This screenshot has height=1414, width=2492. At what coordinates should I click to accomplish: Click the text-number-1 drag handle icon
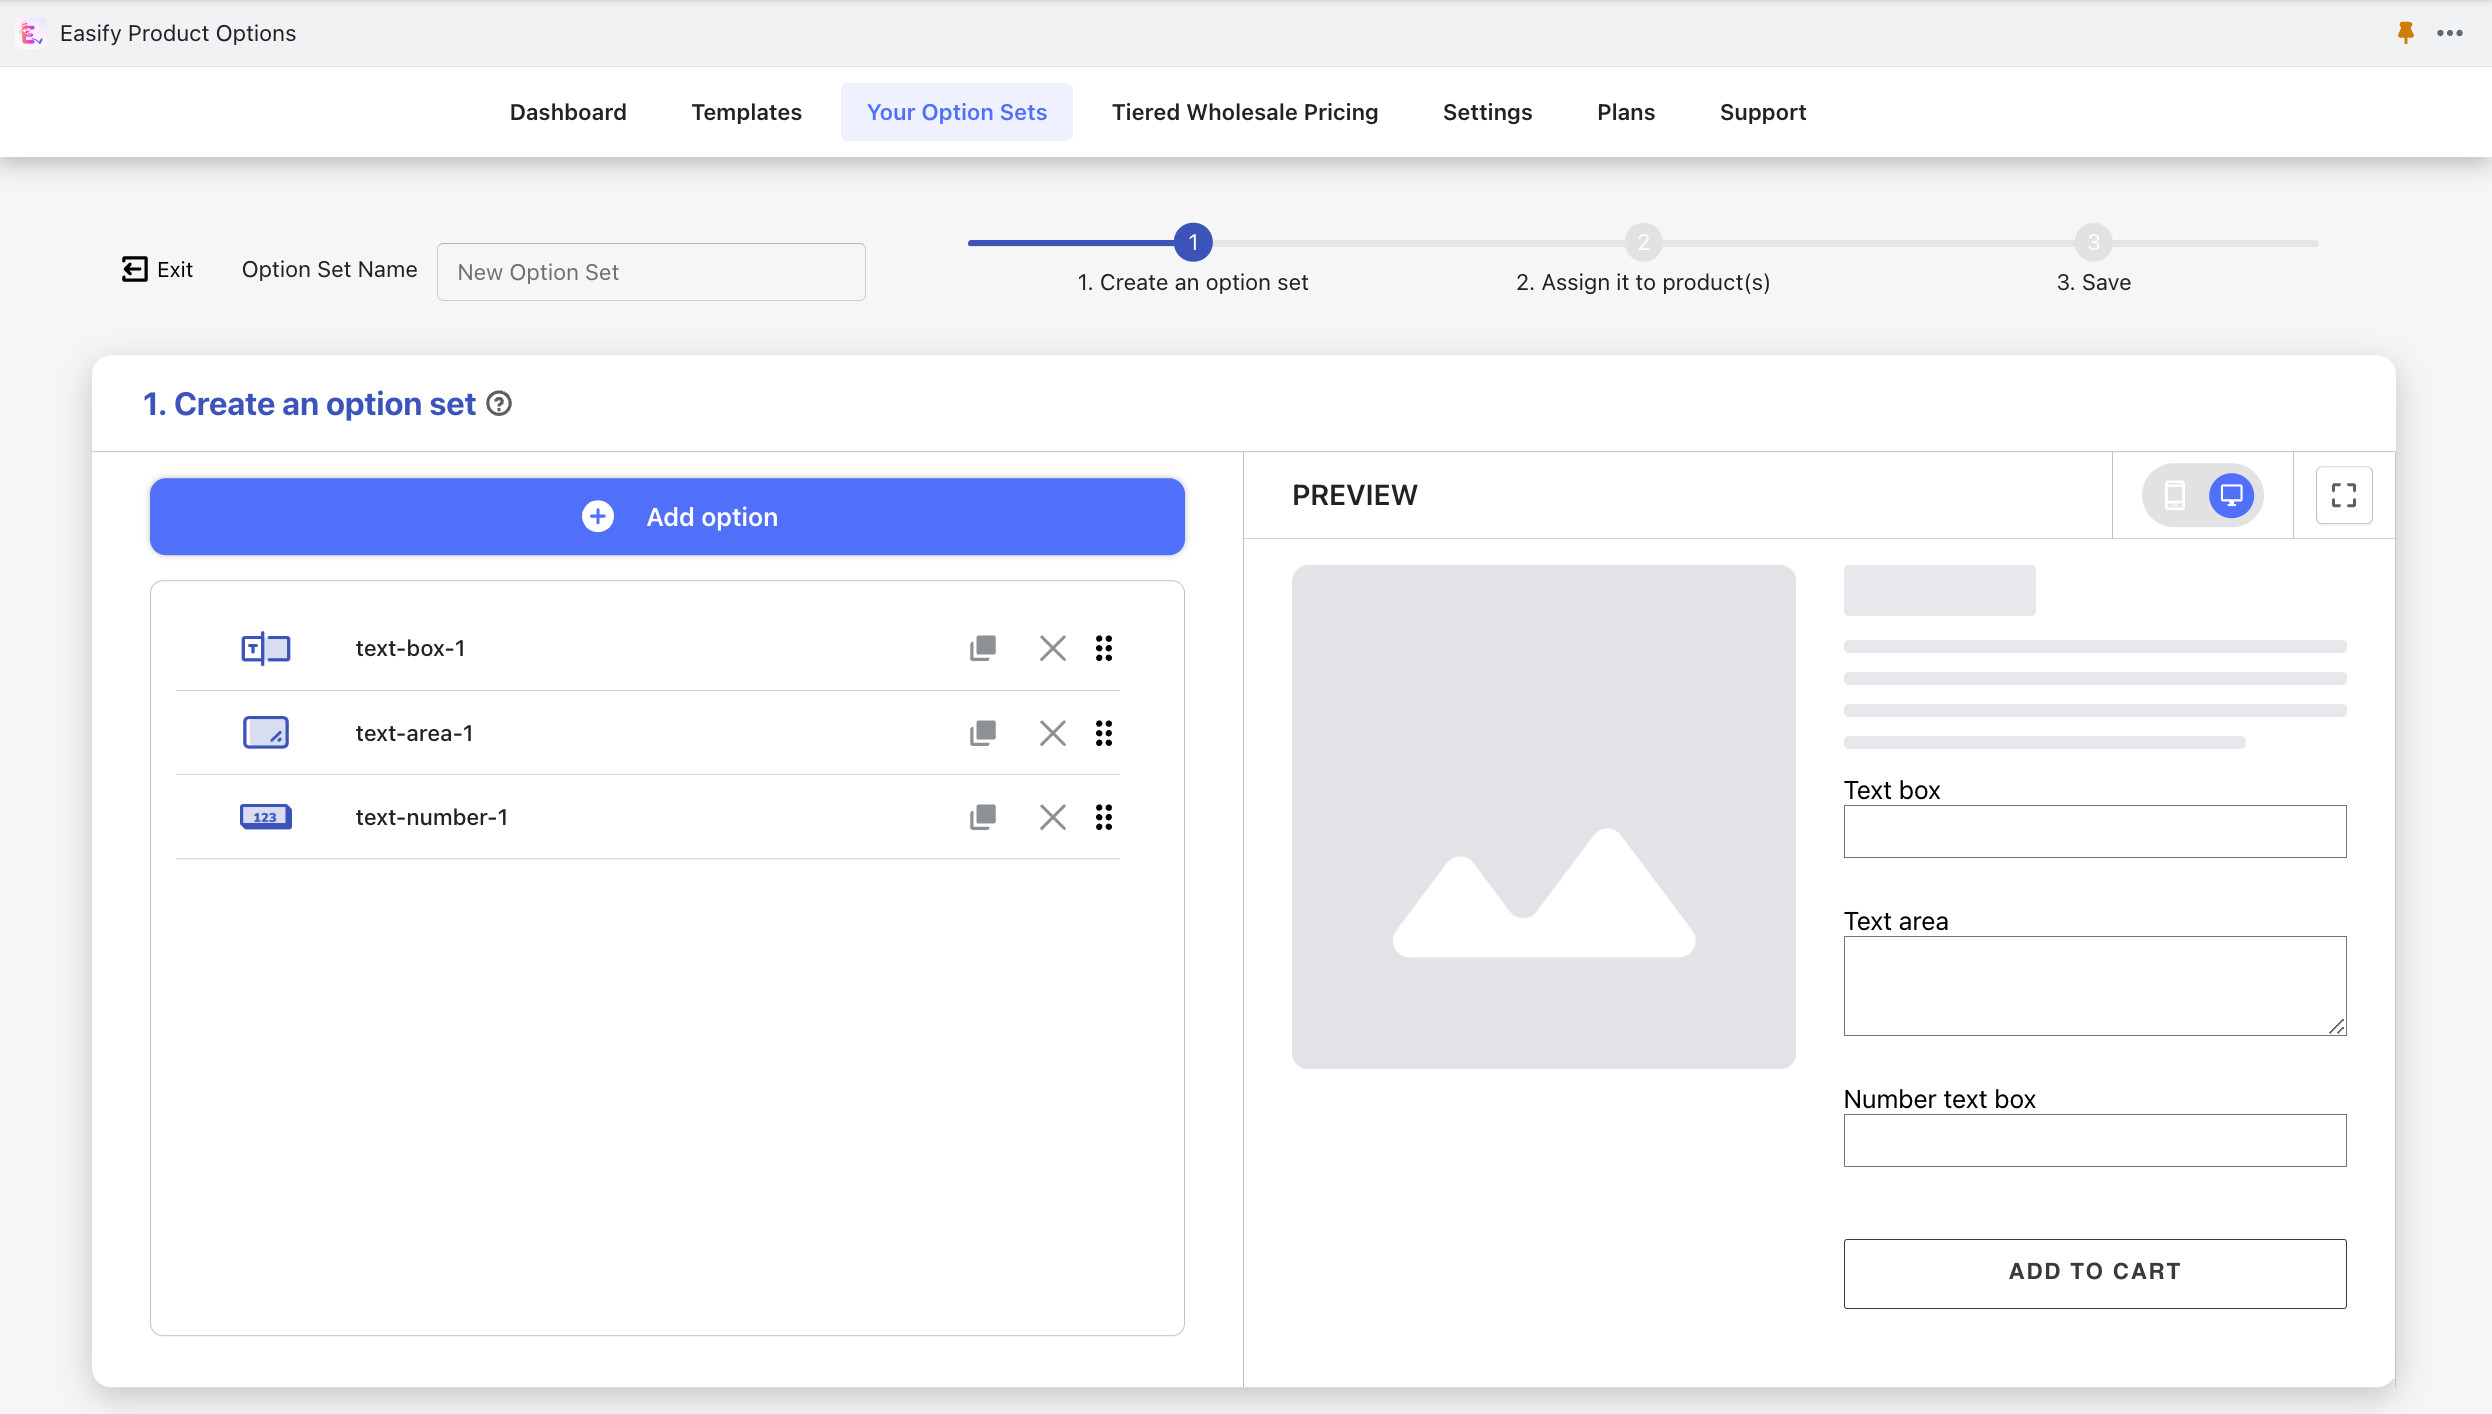1104,817
